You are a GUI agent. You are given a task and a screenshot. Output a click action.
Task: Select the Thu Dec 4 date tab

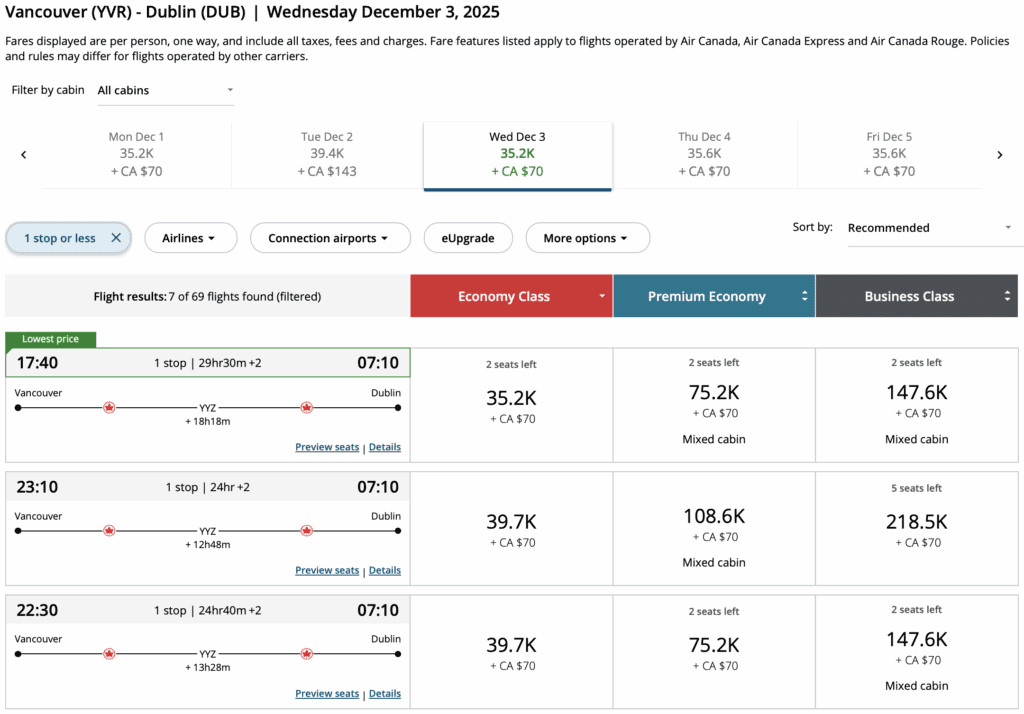[704, 154]
